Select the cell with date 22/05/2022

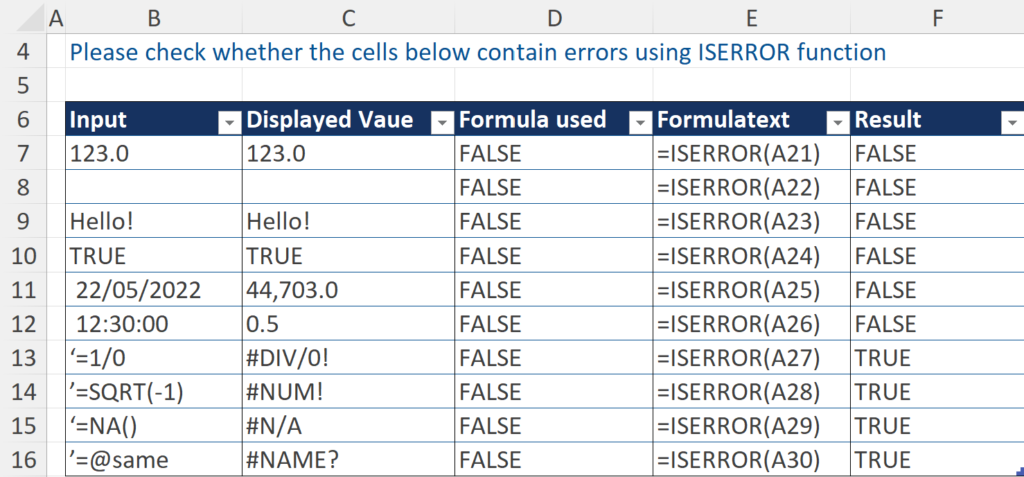click(x=152, y=290)
